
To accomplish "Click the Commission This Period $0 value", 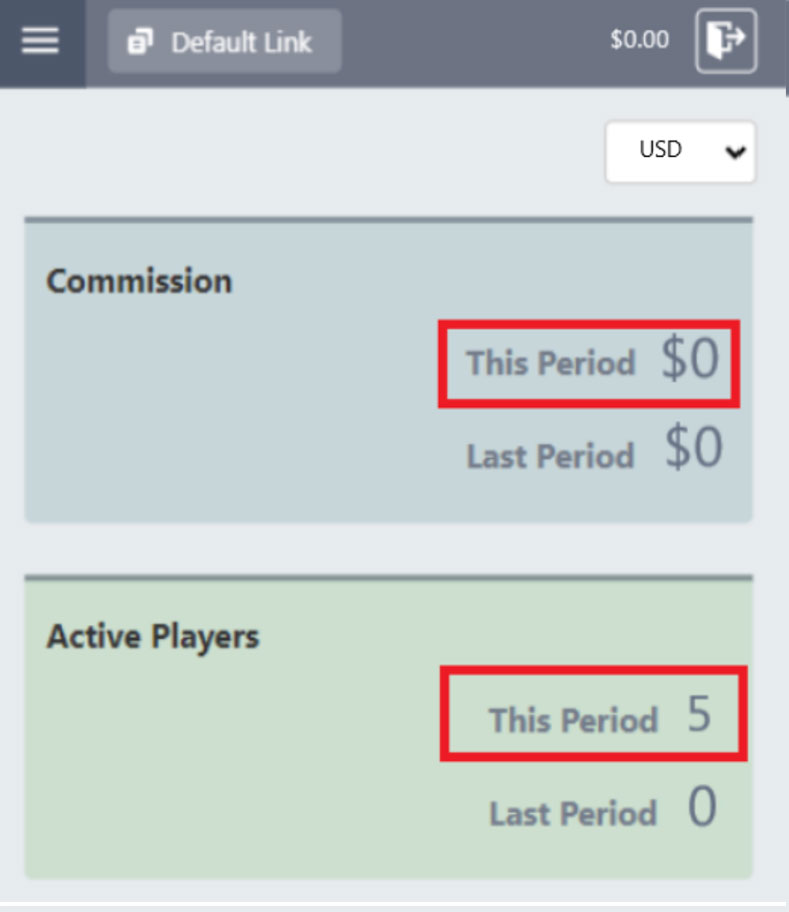I will [x=690, y=360].
